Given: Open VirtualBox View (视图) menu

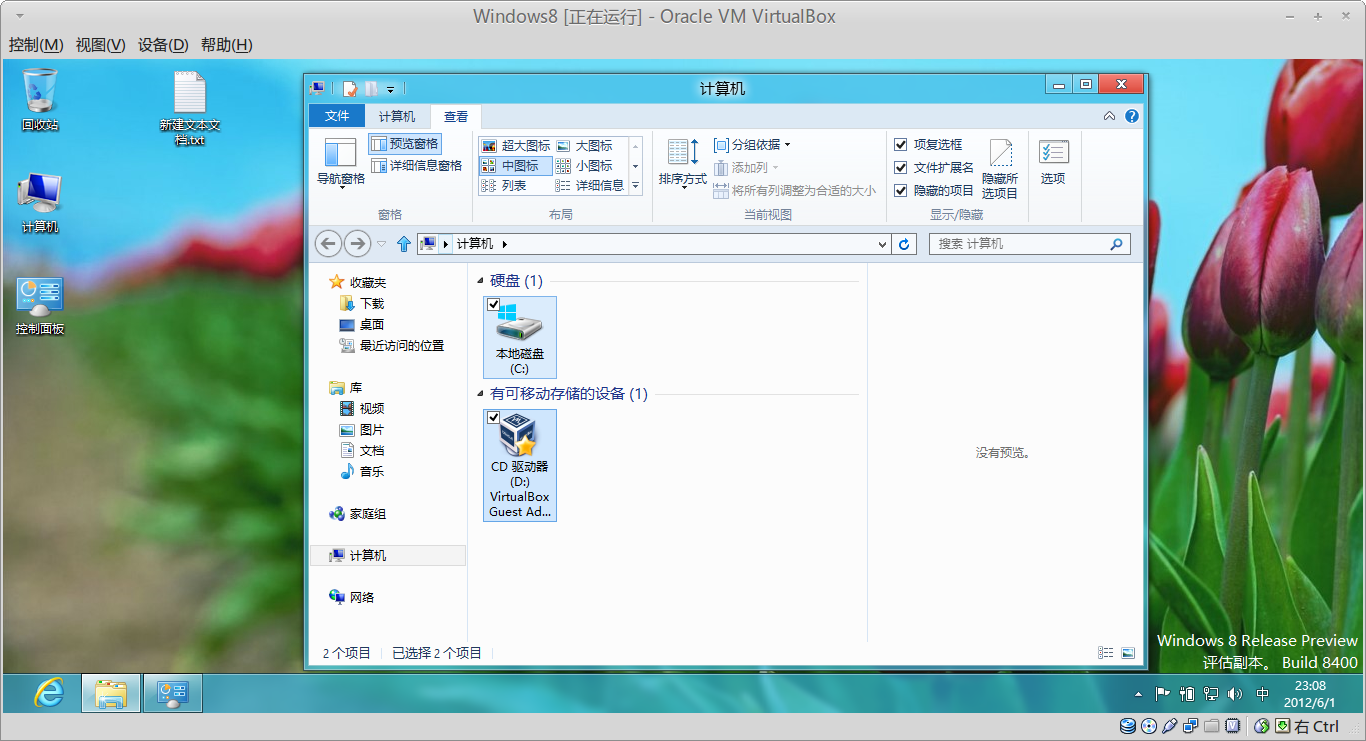Looking at the screenshot, I should point(101,45).
